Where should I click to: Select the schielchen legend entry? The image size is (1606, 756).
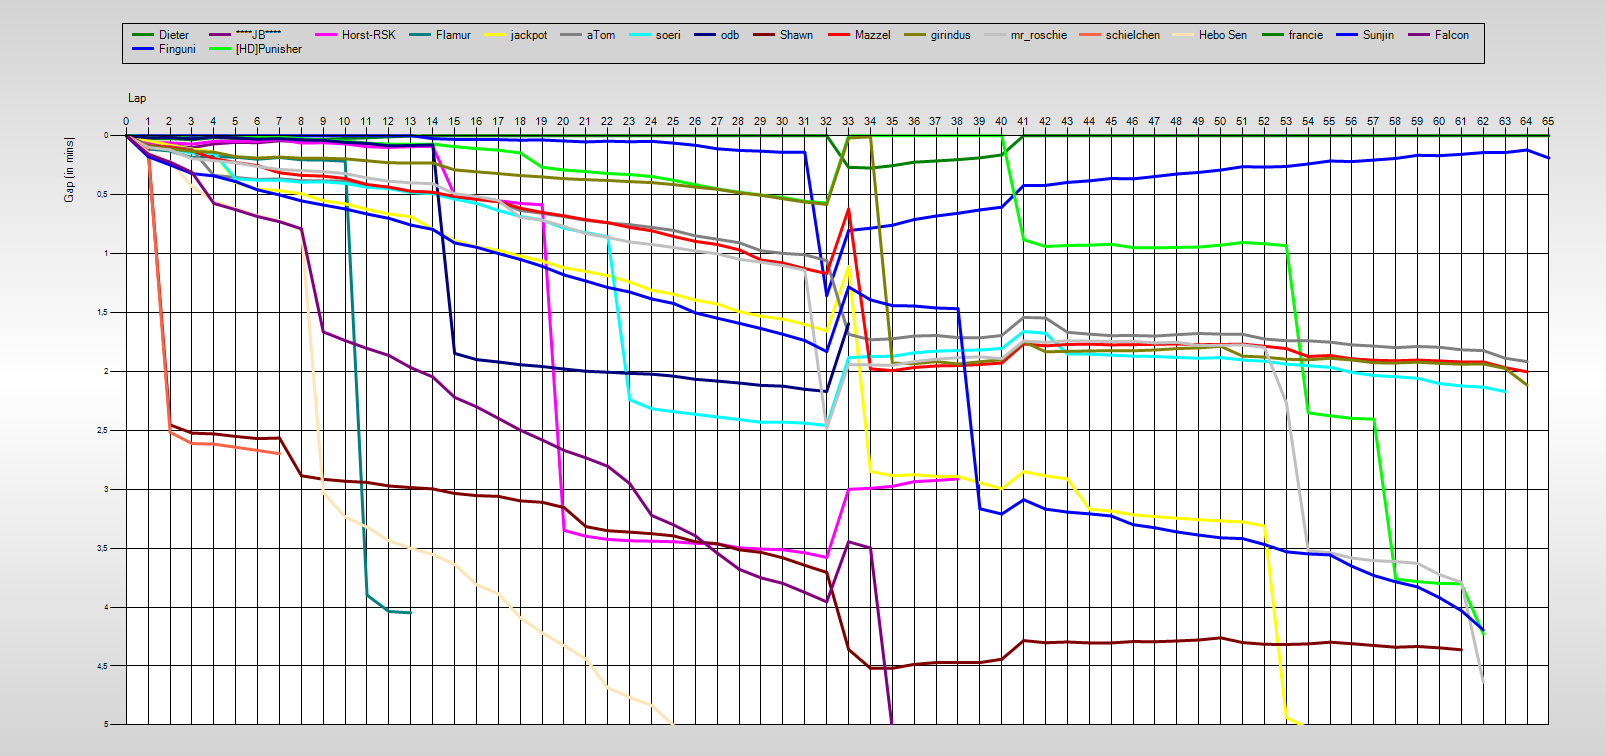pos(1132,35)
